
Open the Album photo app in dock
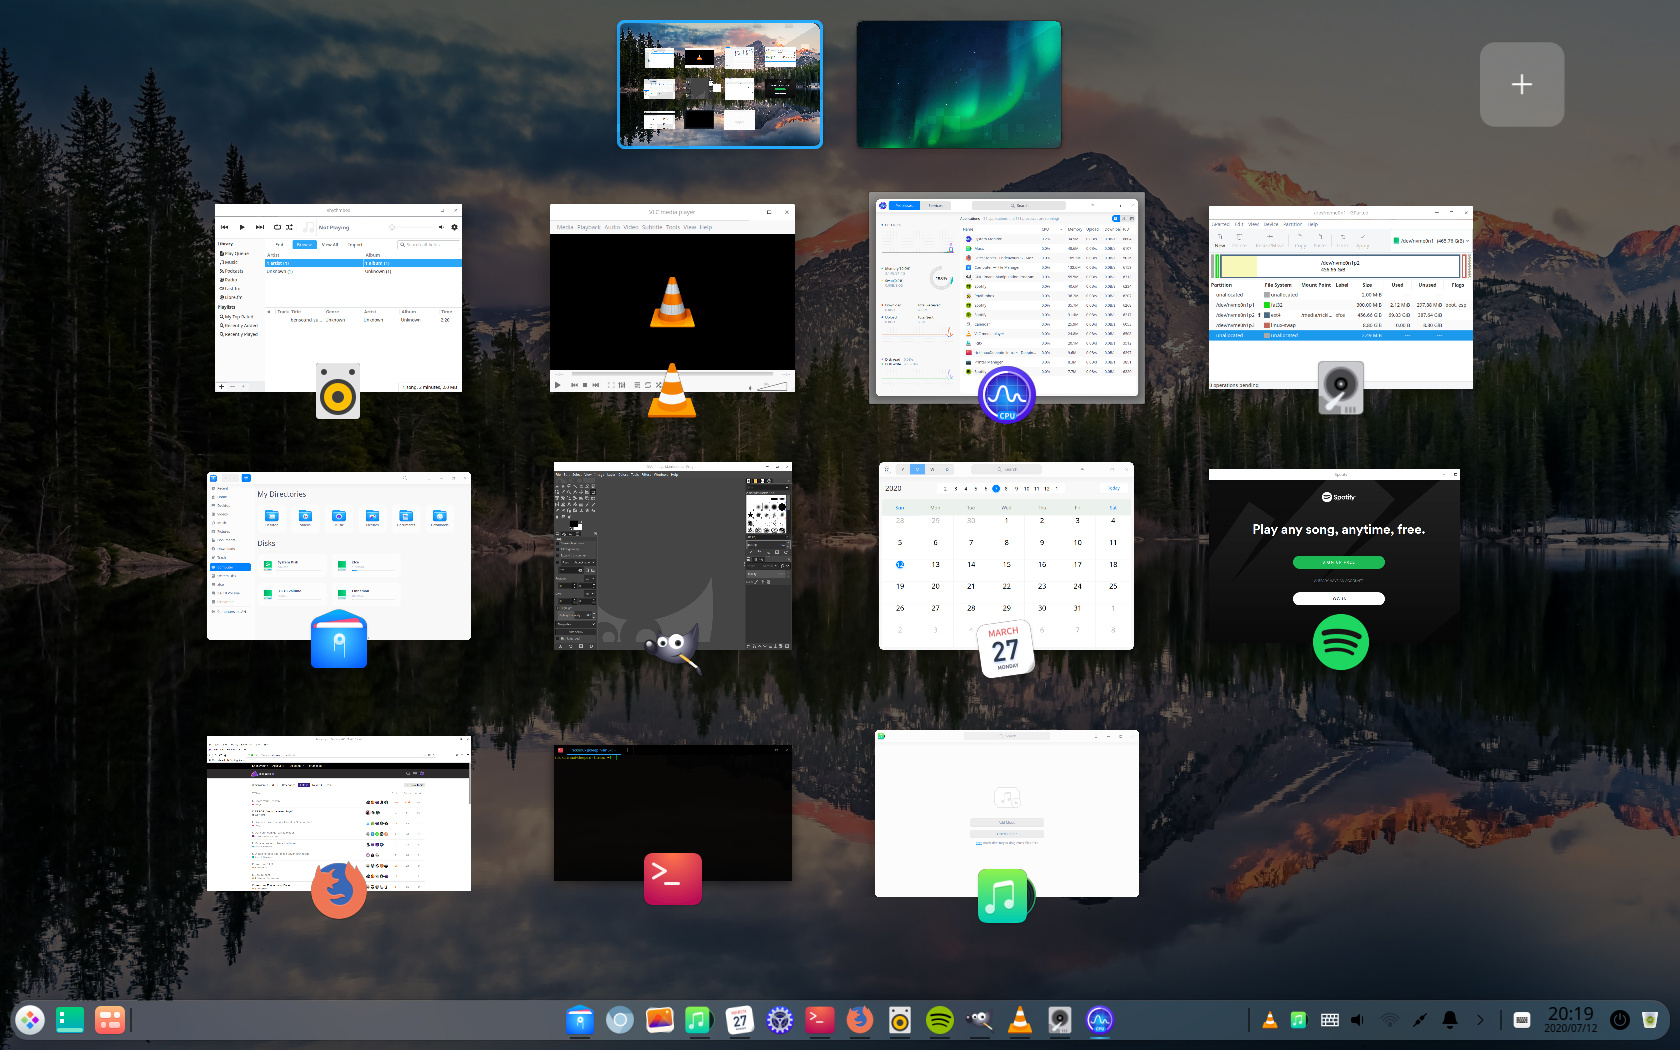click(660, 1020)
